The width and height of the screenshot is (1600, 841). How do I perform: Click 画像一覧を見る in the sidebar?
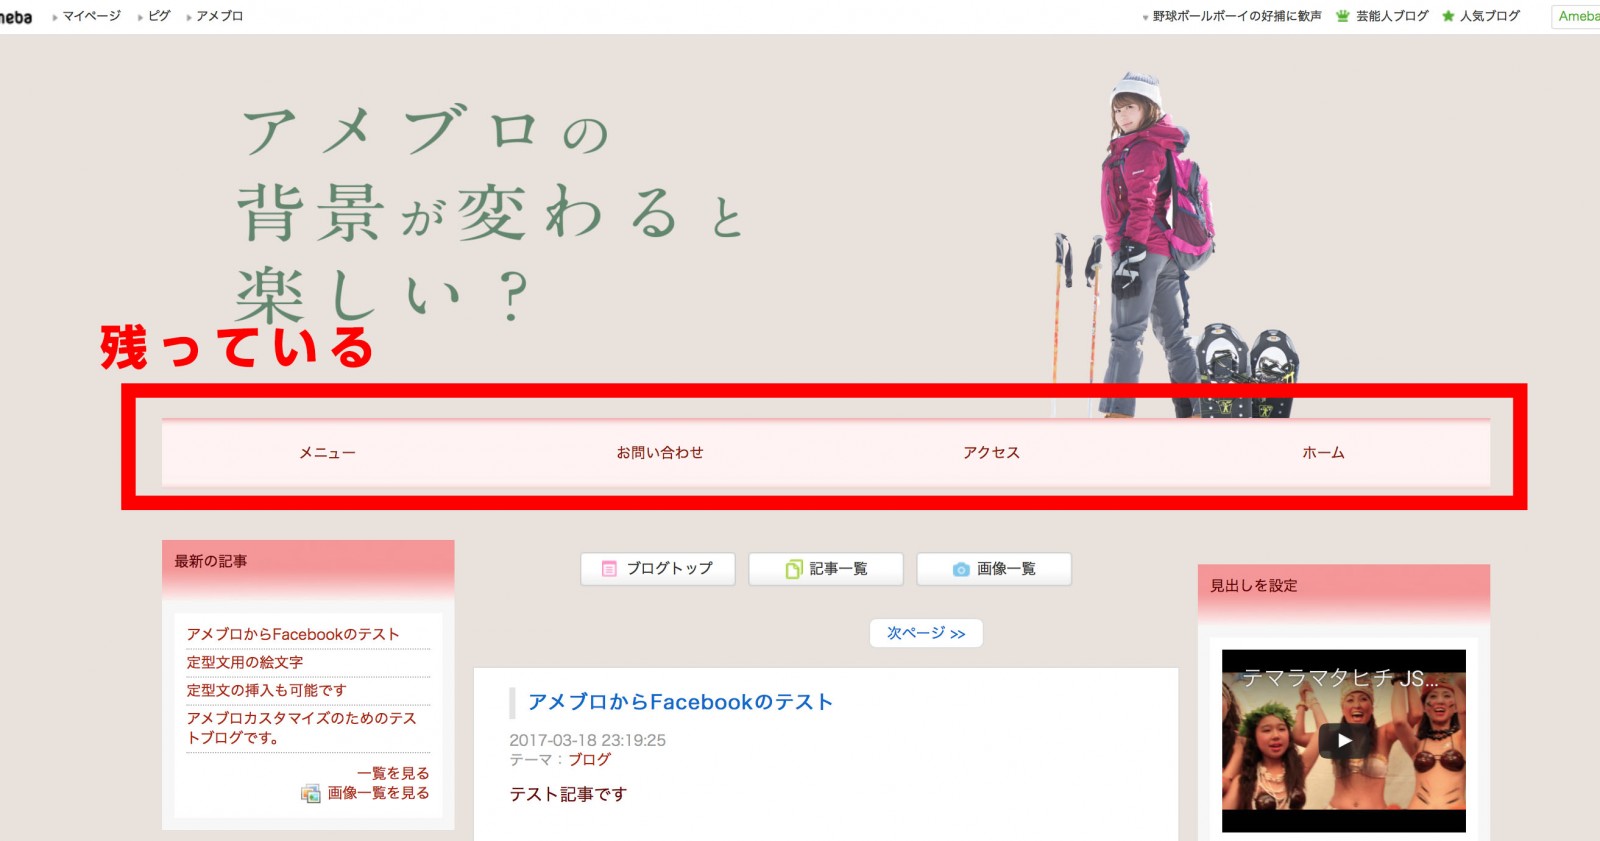378,793
